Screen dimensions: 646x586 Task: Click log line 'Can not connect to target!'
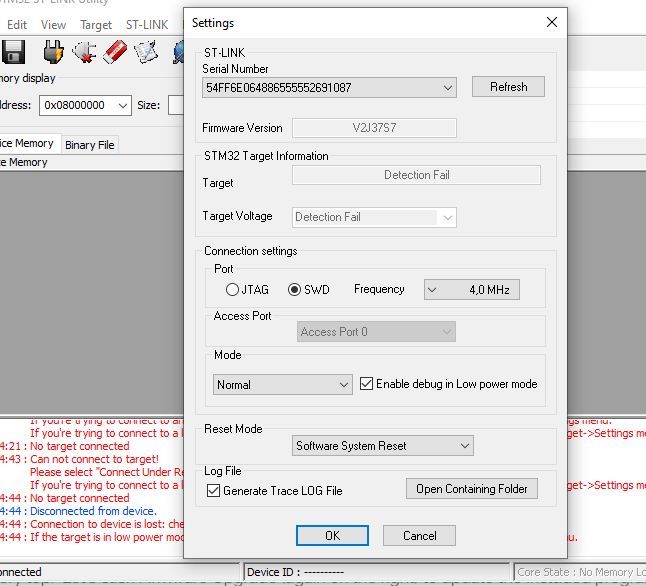(94, 459)
